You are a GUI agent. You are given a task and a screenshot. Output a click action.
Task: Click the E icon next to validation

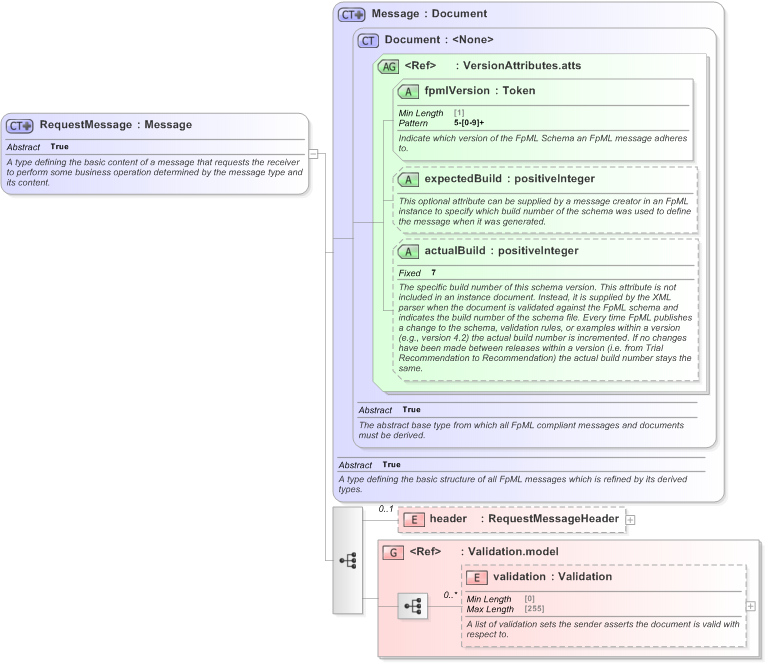coord(477,578)
